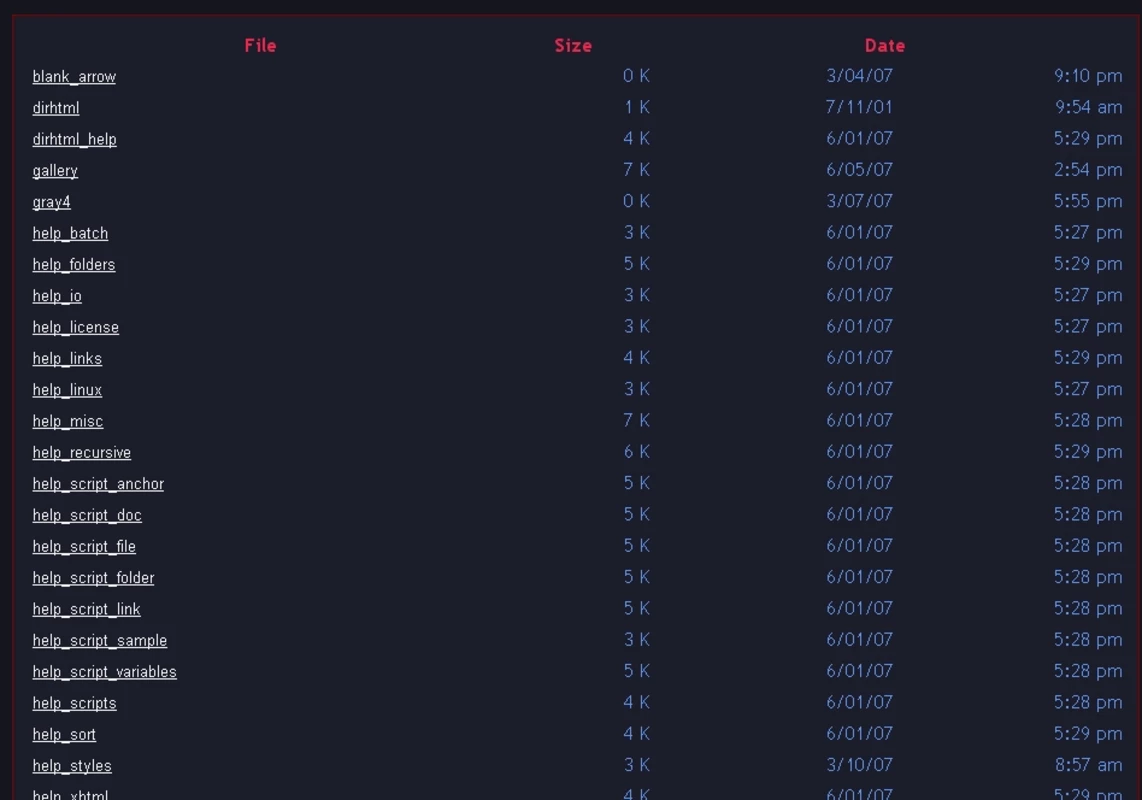
Task: Open the help_linux link
Action: [67, 390]
